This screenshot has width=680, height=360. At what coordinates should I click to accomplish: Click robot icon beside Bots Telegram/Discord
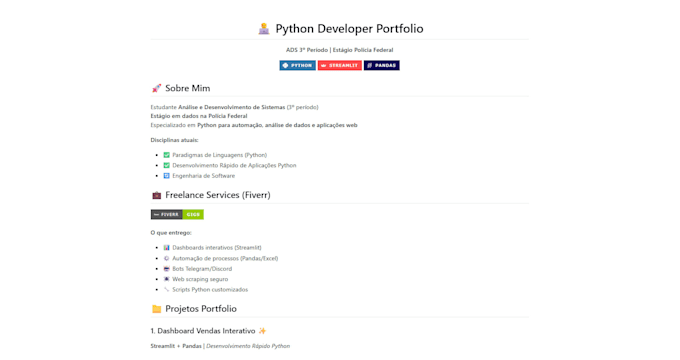coord(167,268)
